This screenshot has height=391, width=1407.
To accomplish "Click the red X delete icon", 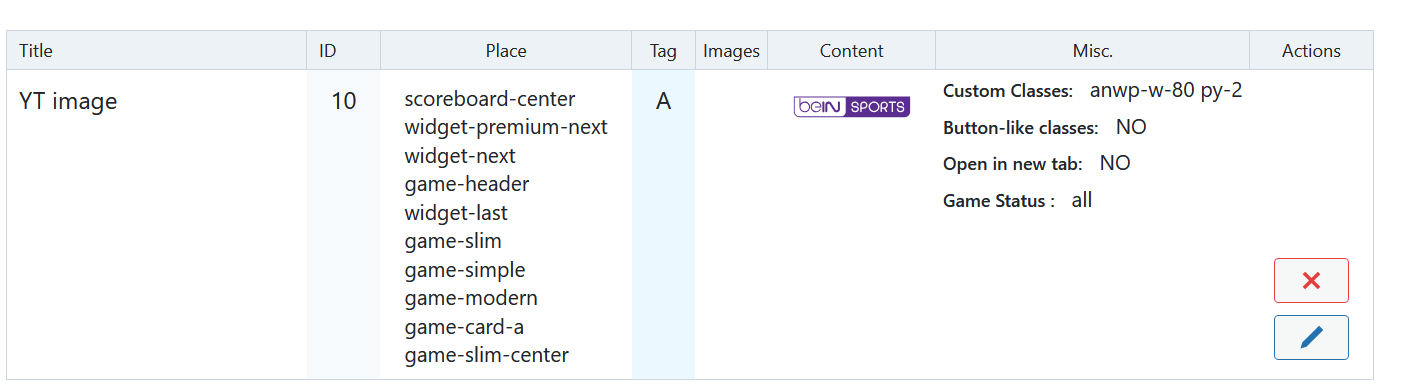I will pyautogui.click(x=1311, y=281).
